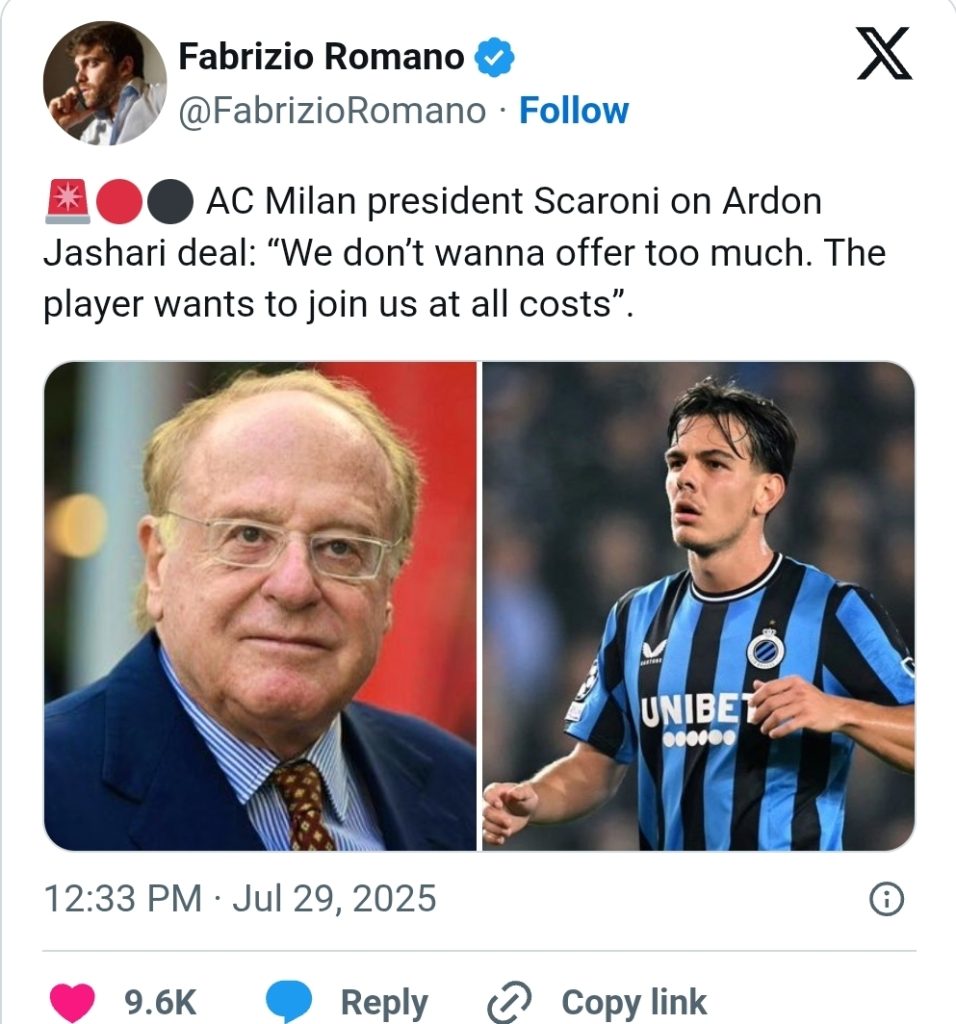Click the blue verified badge
The width and height of the screenshot is (956, 1024).
pos(494,59)
